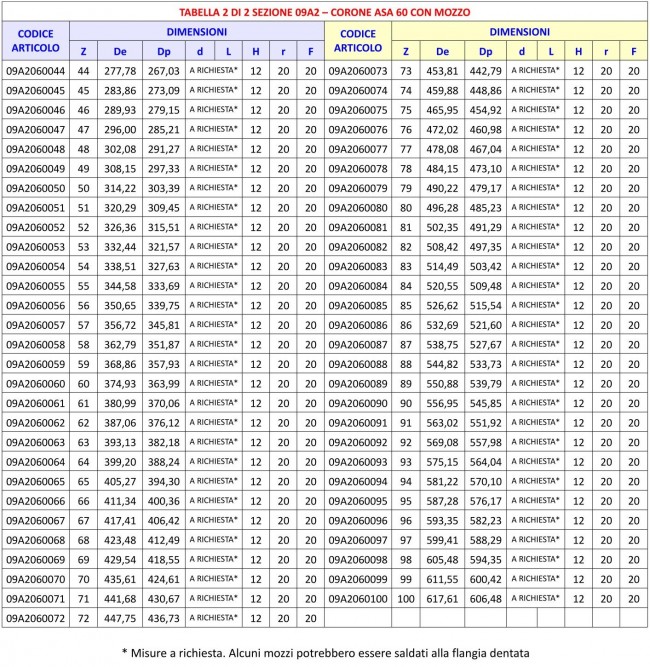Select article code 09A2060044
Image resolution: width=650 pixels, height=667 pixels.
[36, 71]
